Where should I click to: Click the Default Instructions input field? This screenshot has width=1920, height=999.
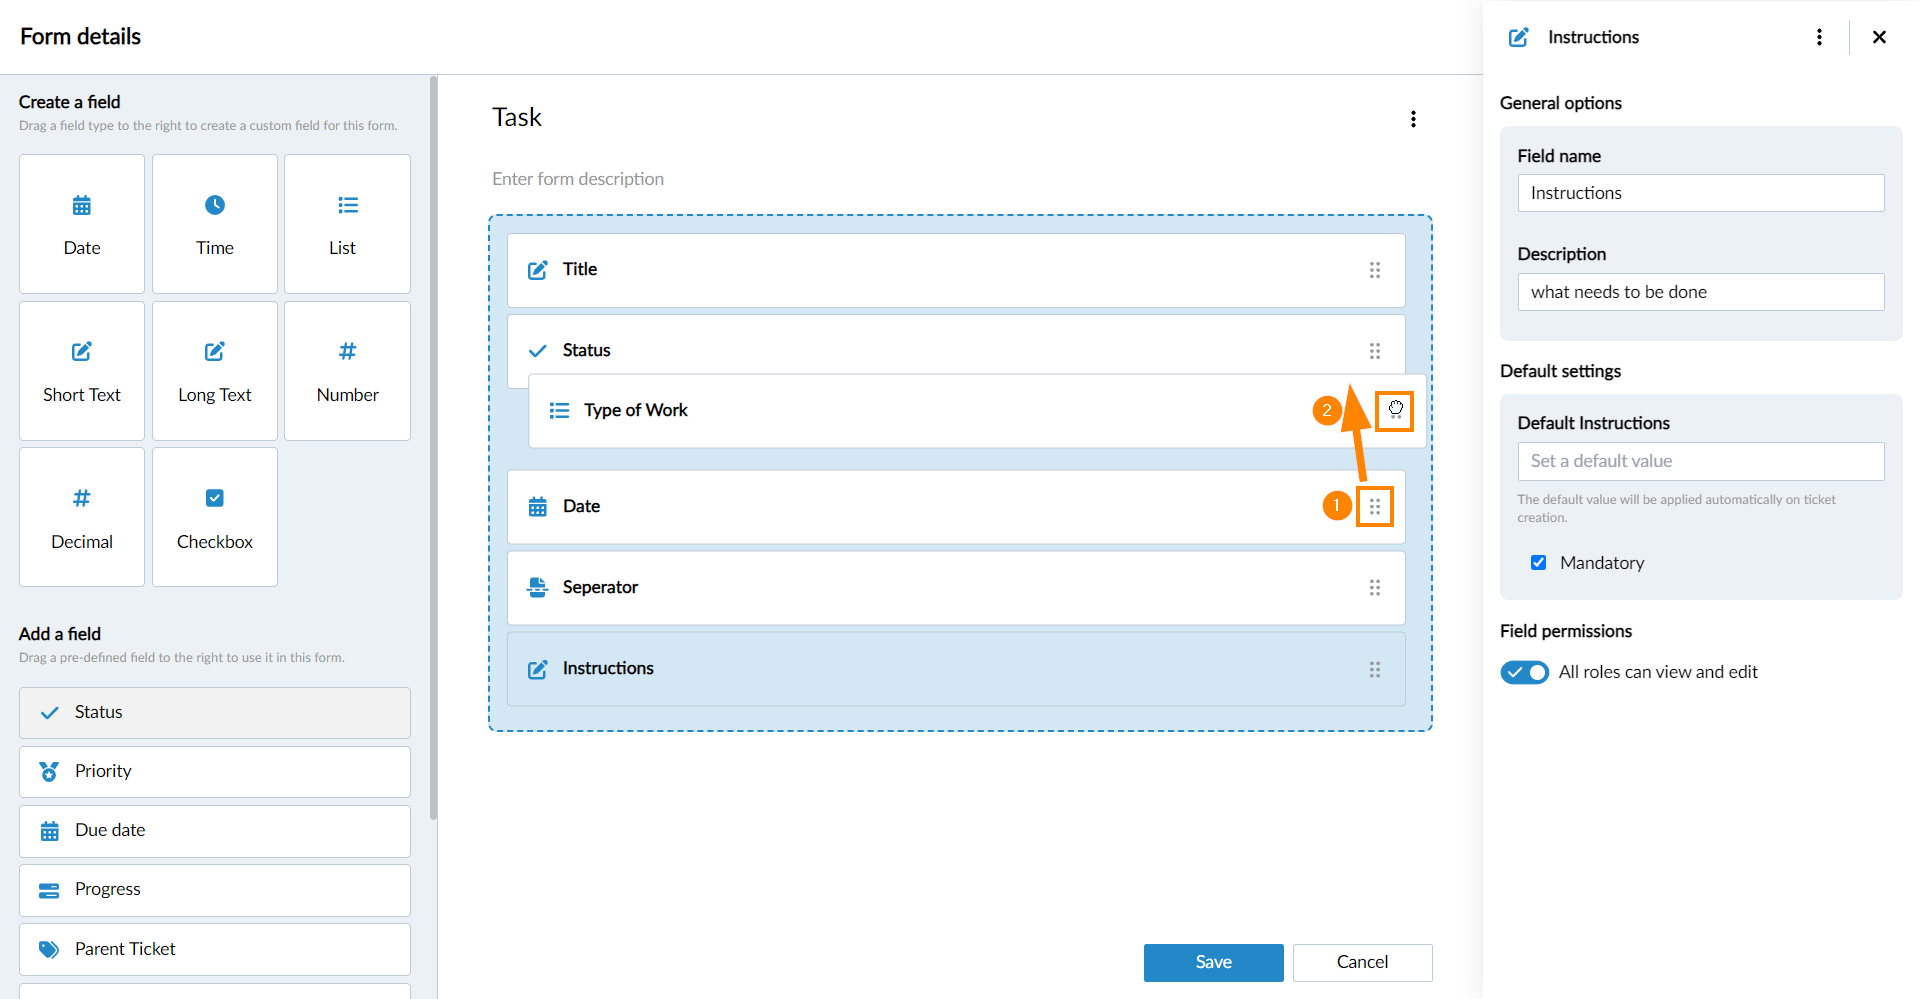point(1700,461)
